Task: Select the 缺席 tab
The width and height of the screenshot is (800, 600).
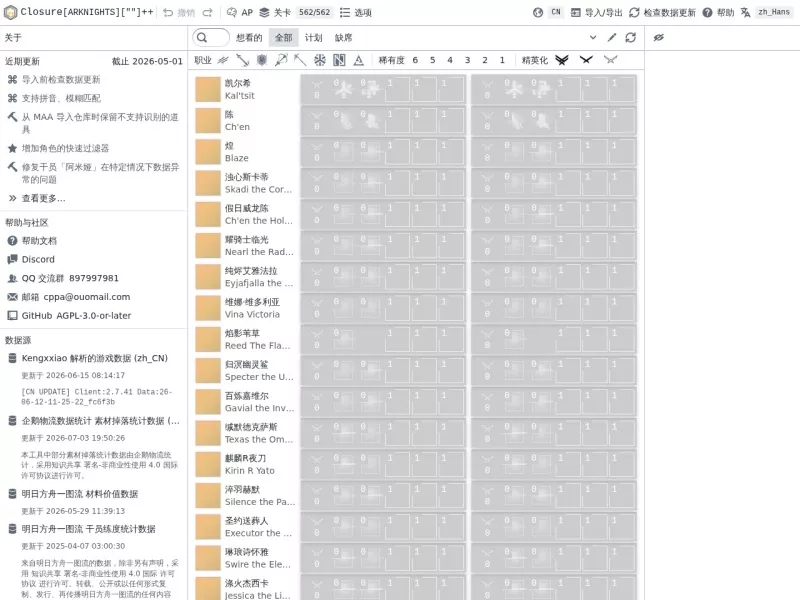Action: [x=343, y=38]
